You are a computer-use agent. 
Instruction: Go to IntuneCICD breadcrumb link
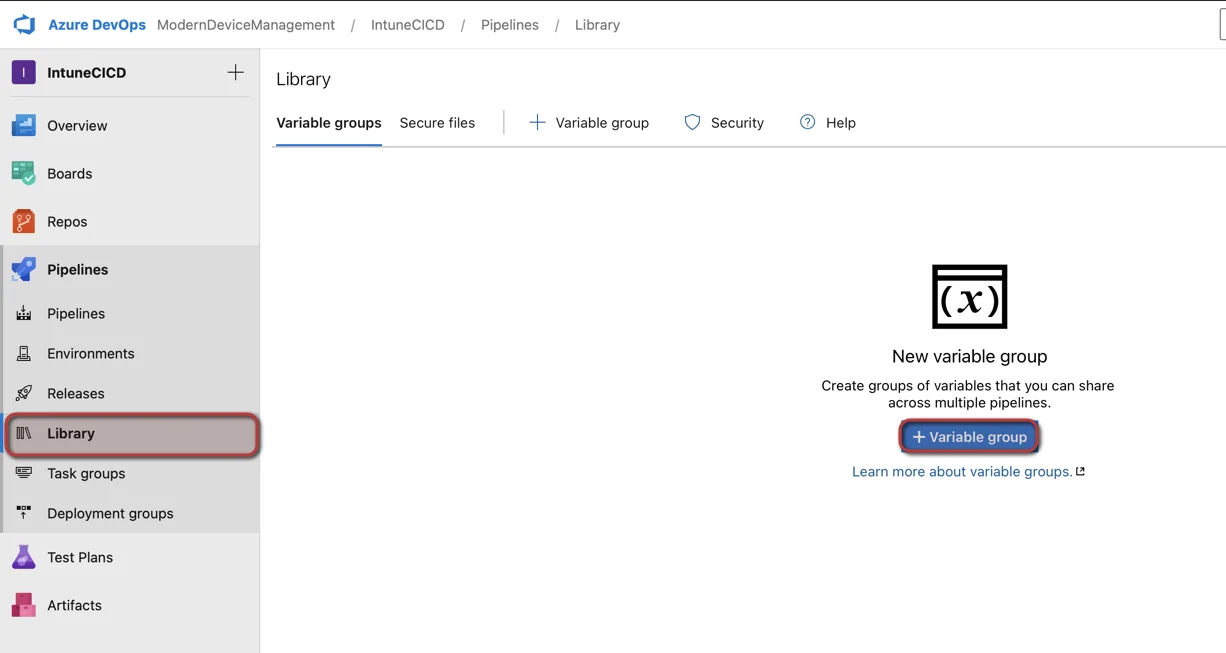tap(408, 25)
